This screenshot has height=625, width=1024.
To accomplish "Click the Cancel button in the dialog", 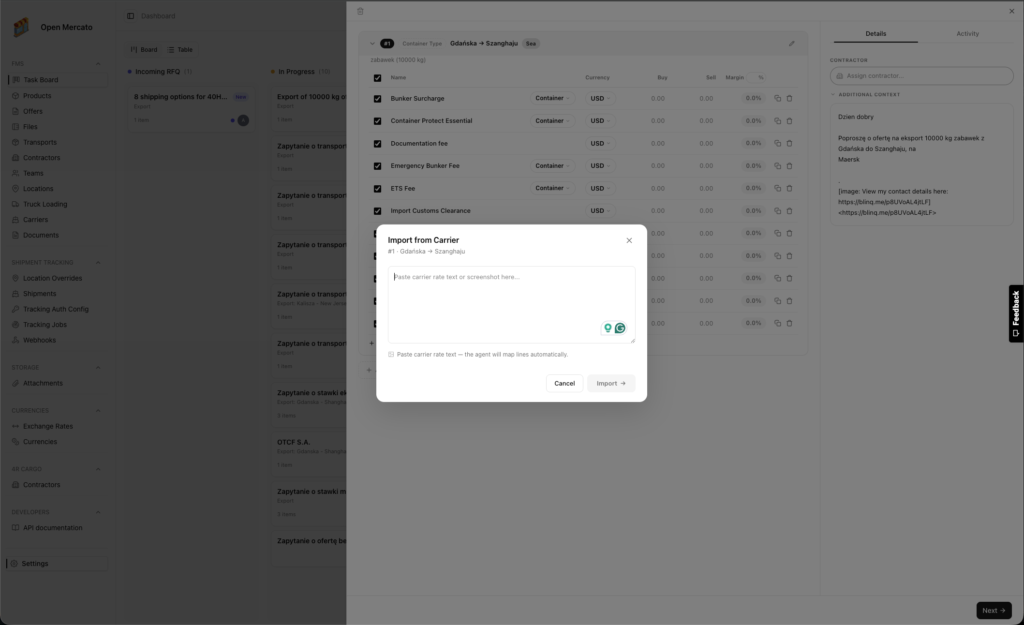I will point(564,383).
